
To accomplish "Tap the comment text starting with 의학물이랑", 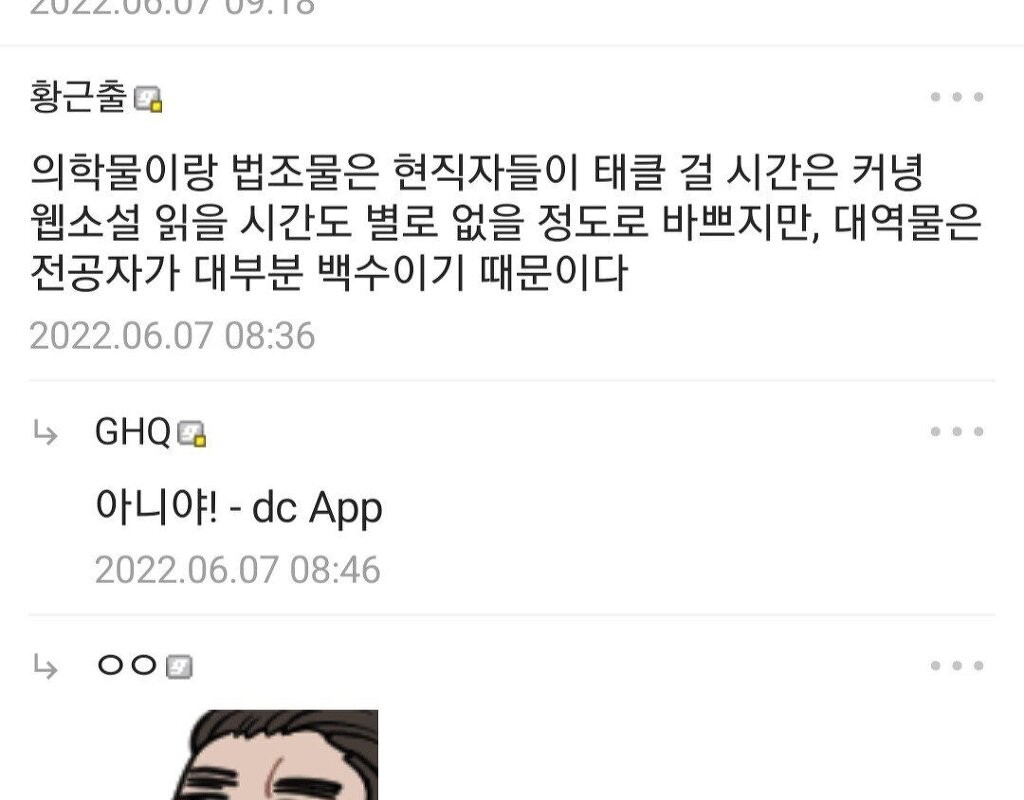I will (x=506, y=223).
